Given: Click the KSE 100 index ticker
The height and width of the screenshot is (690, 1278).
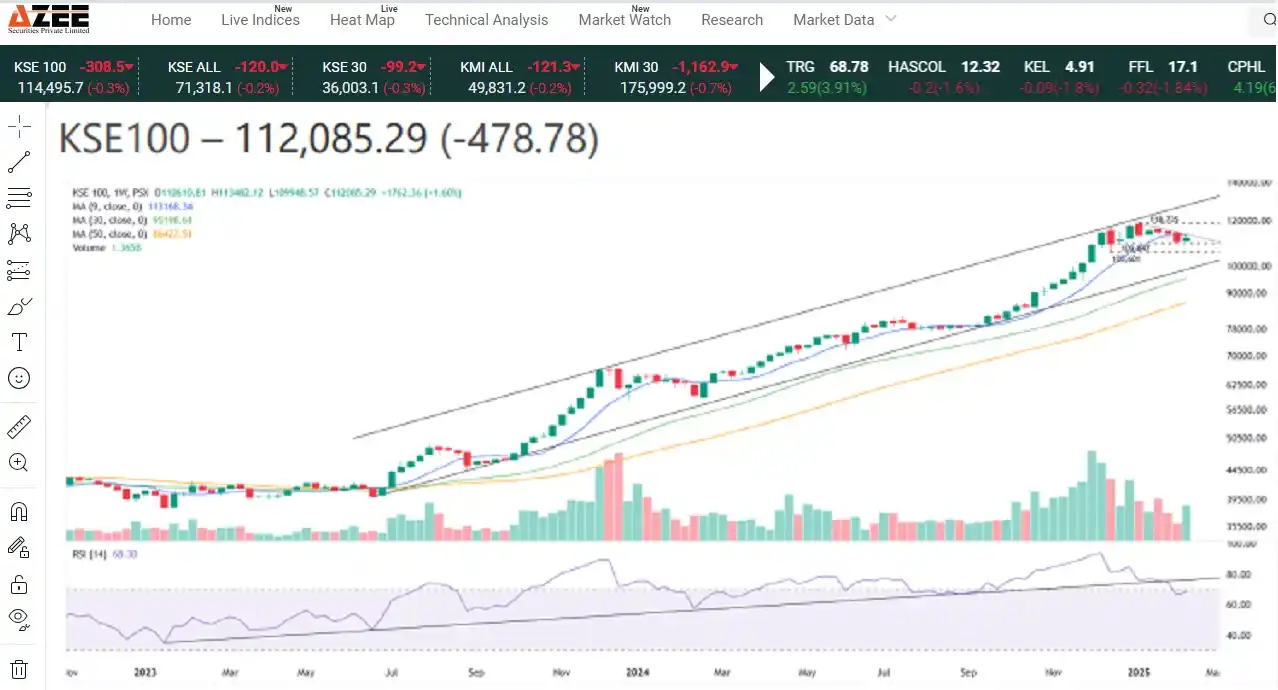Looking at the screenshot, I should point(73,77).
